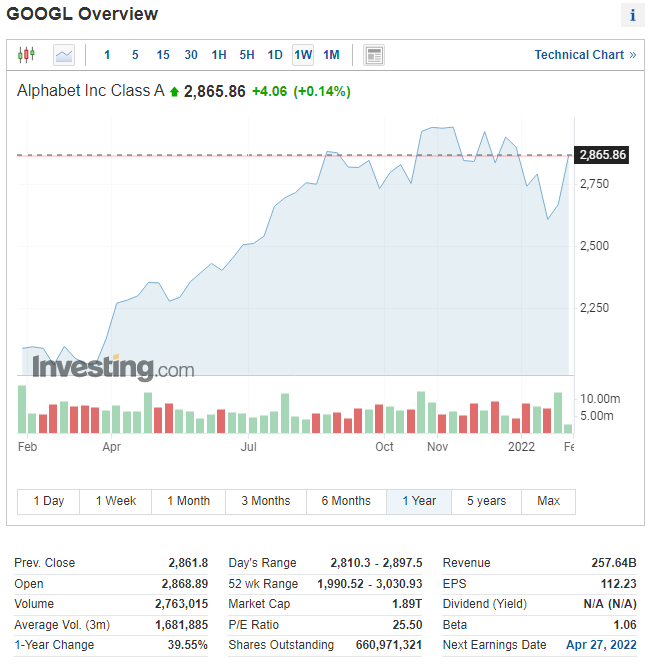Select the 1 Month range tab
654x669 pixels.
pos(189,501)
